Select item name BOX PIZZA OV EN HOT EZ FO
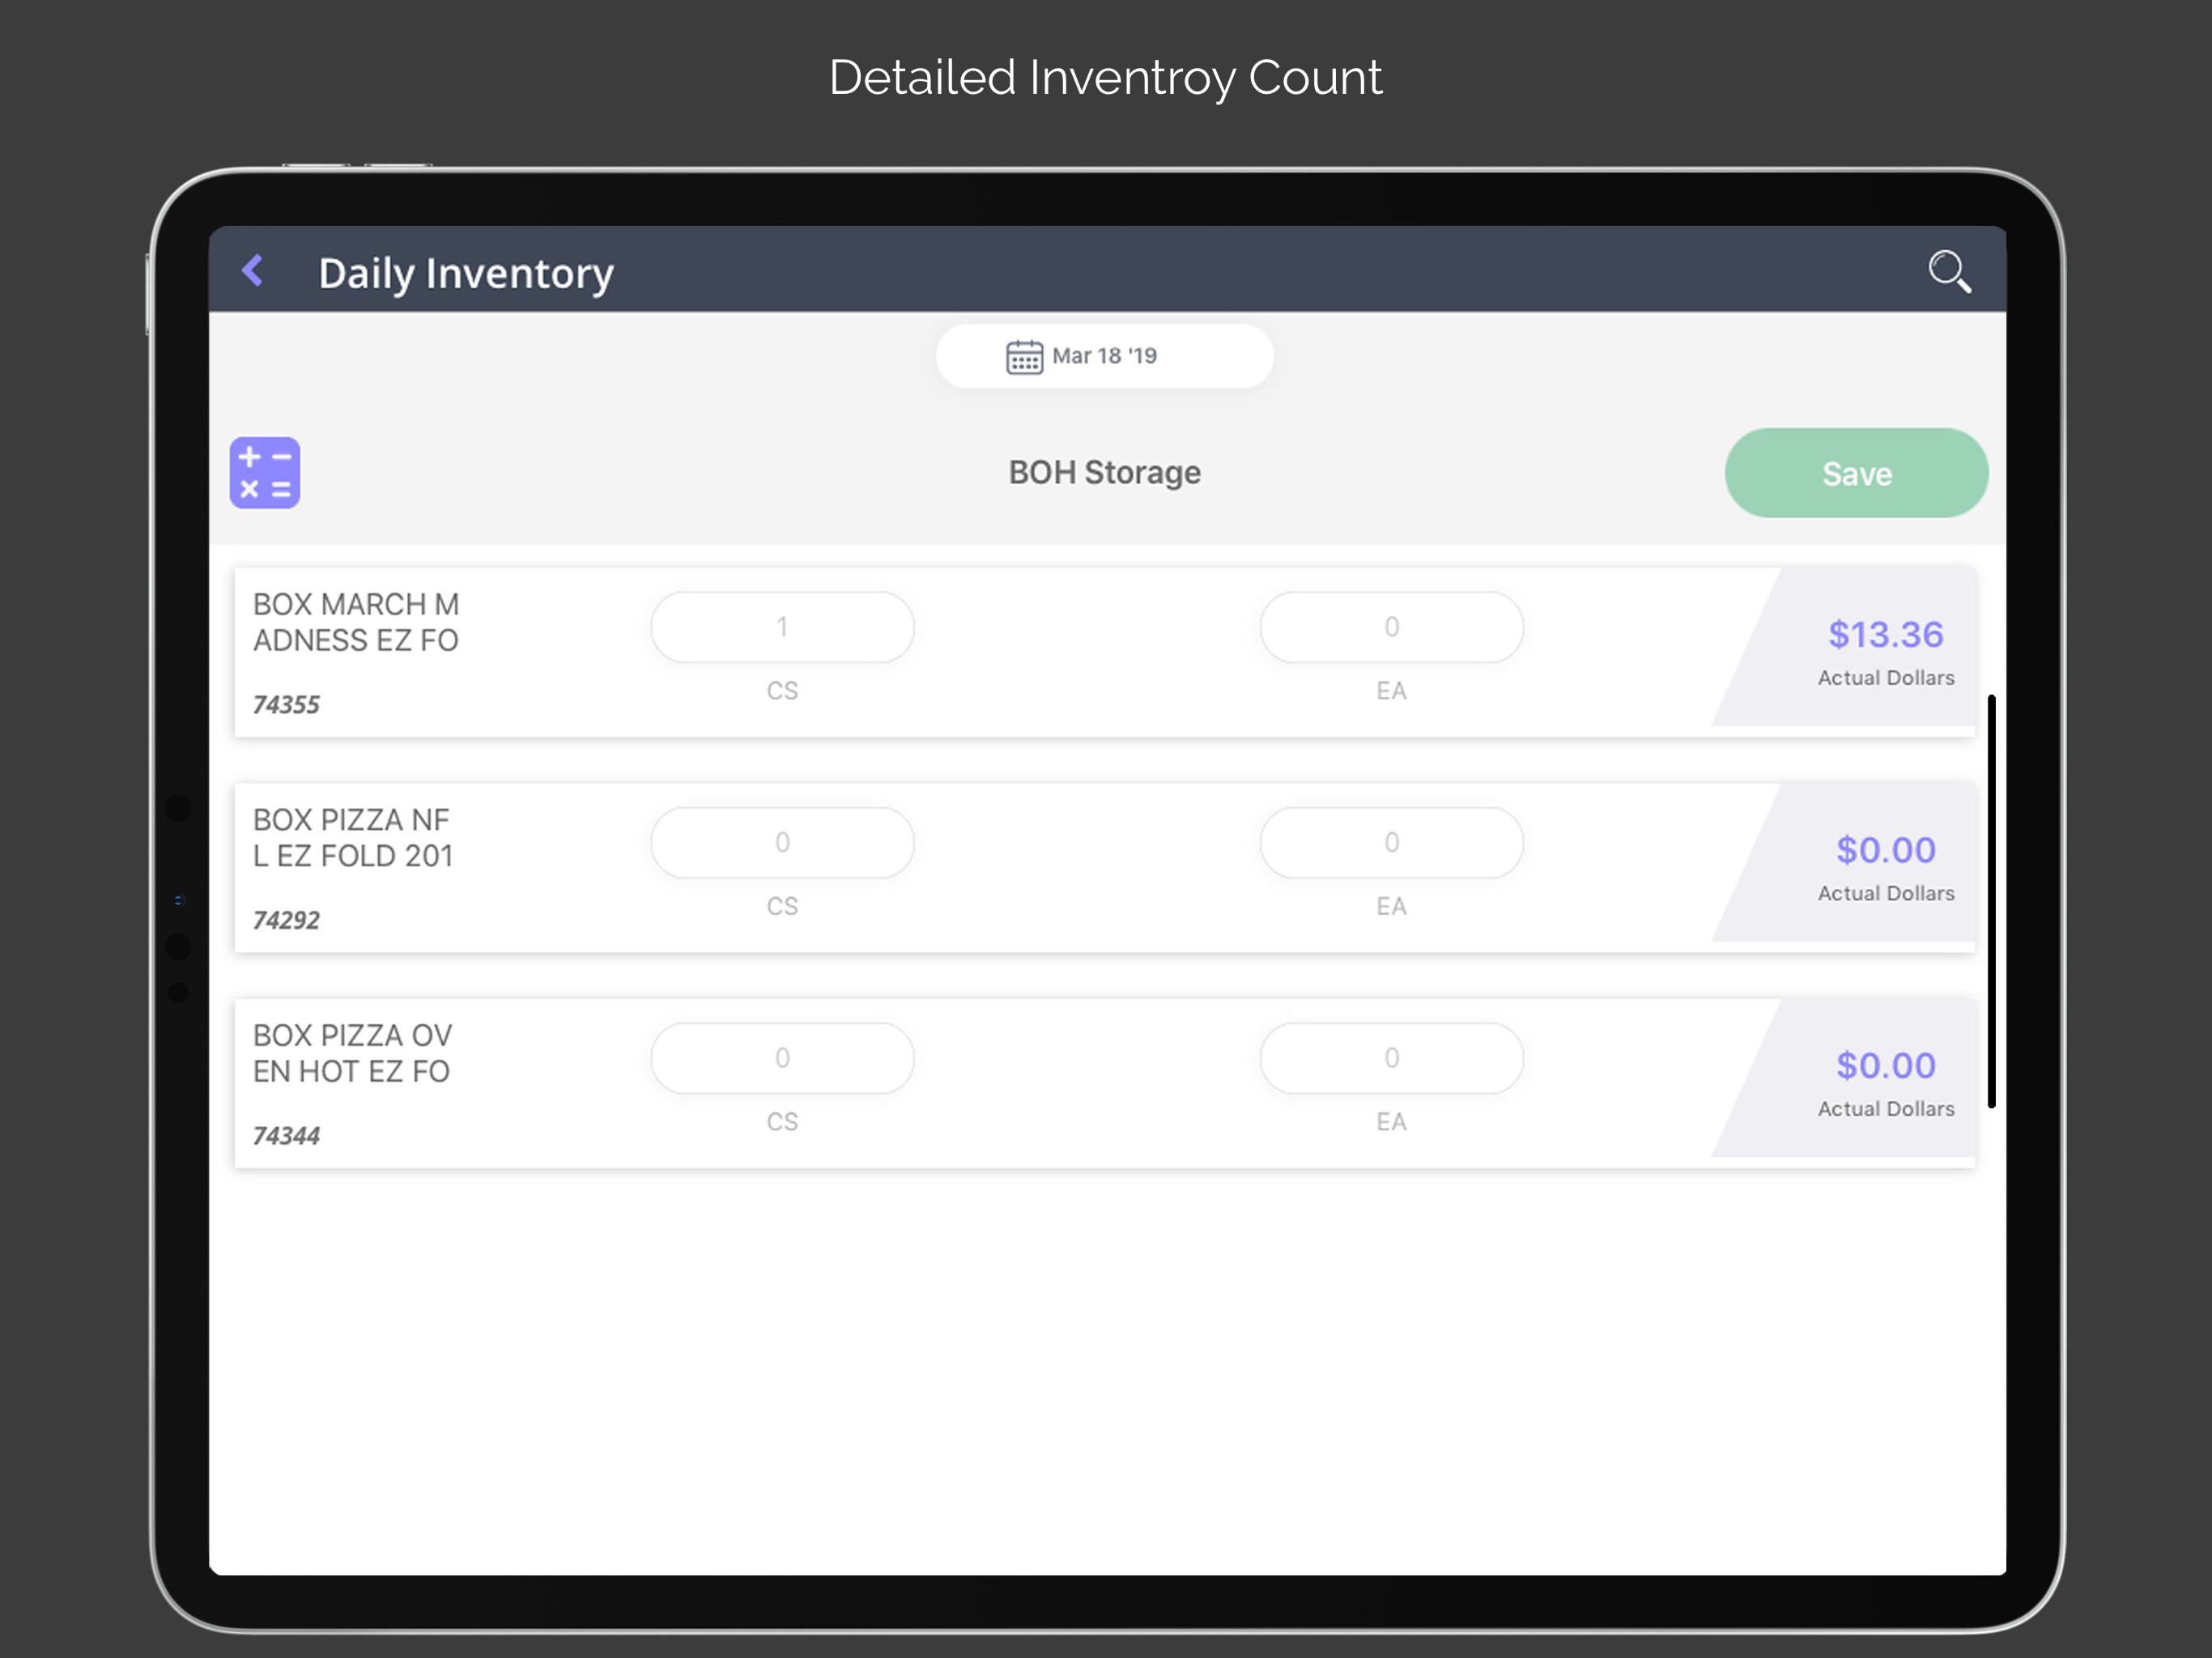This screenshot has height=1658, width=2212. tap(352, 1053)
